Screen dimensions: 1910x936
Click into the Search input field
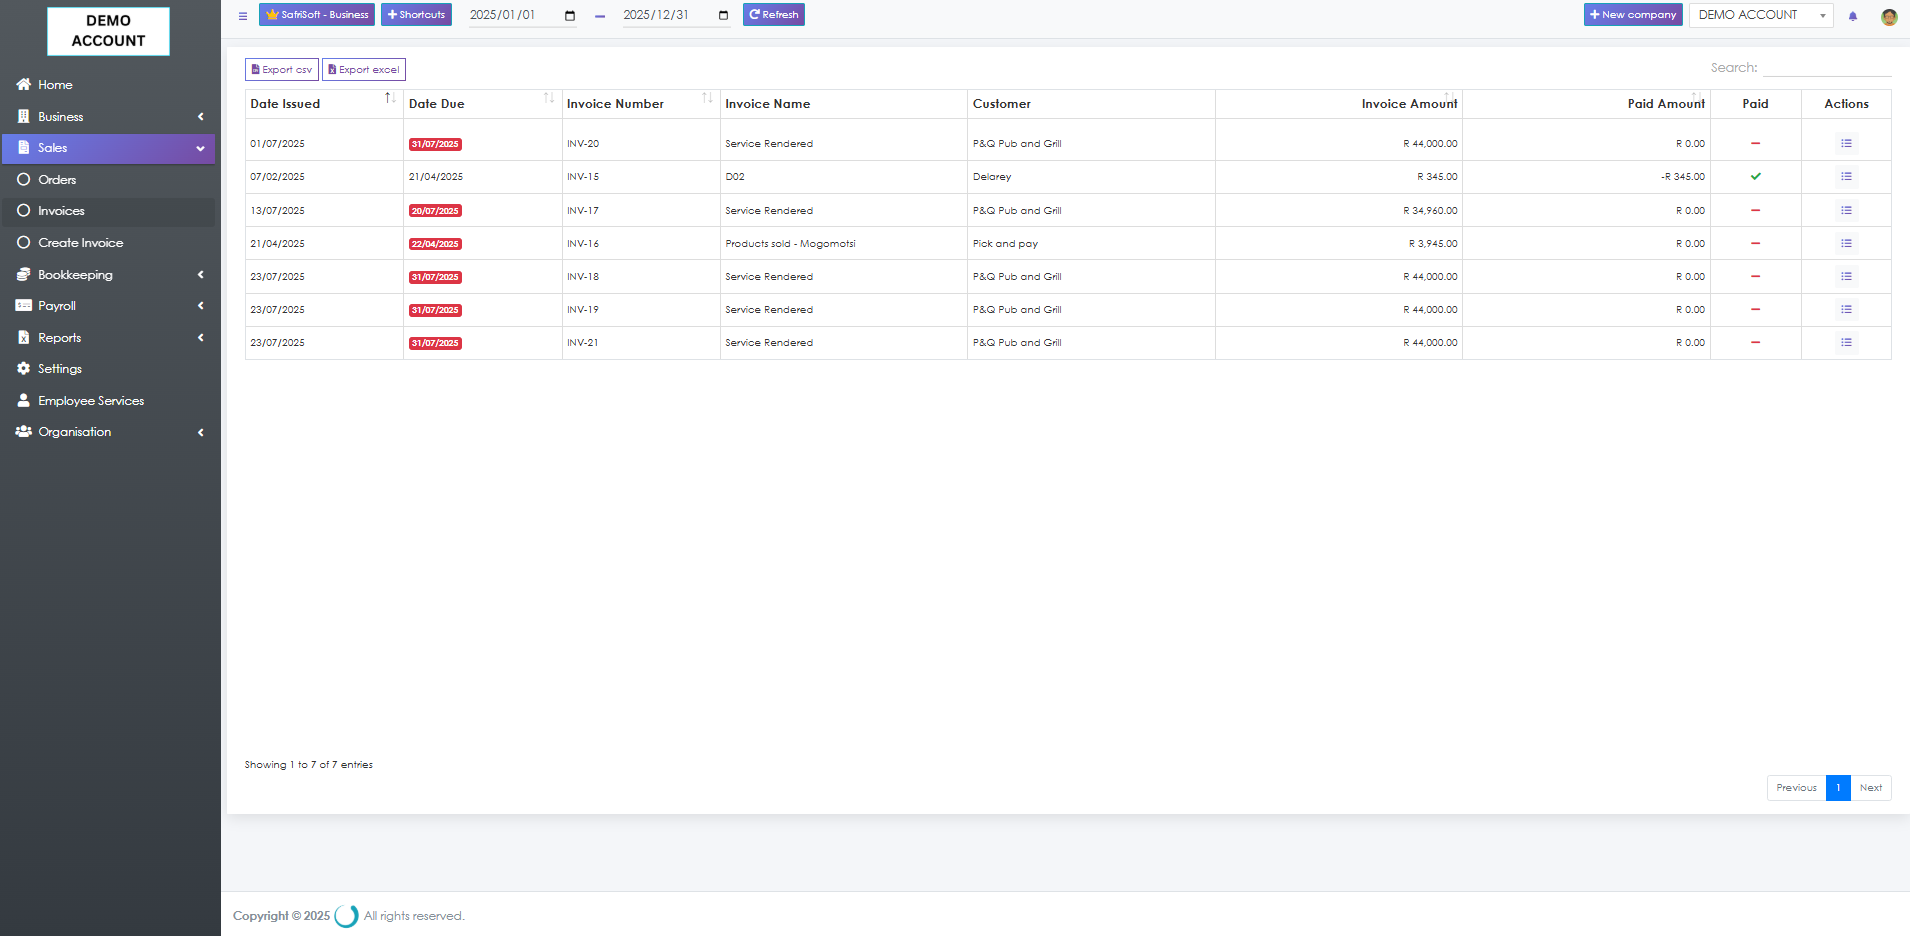click(1826, 68)
